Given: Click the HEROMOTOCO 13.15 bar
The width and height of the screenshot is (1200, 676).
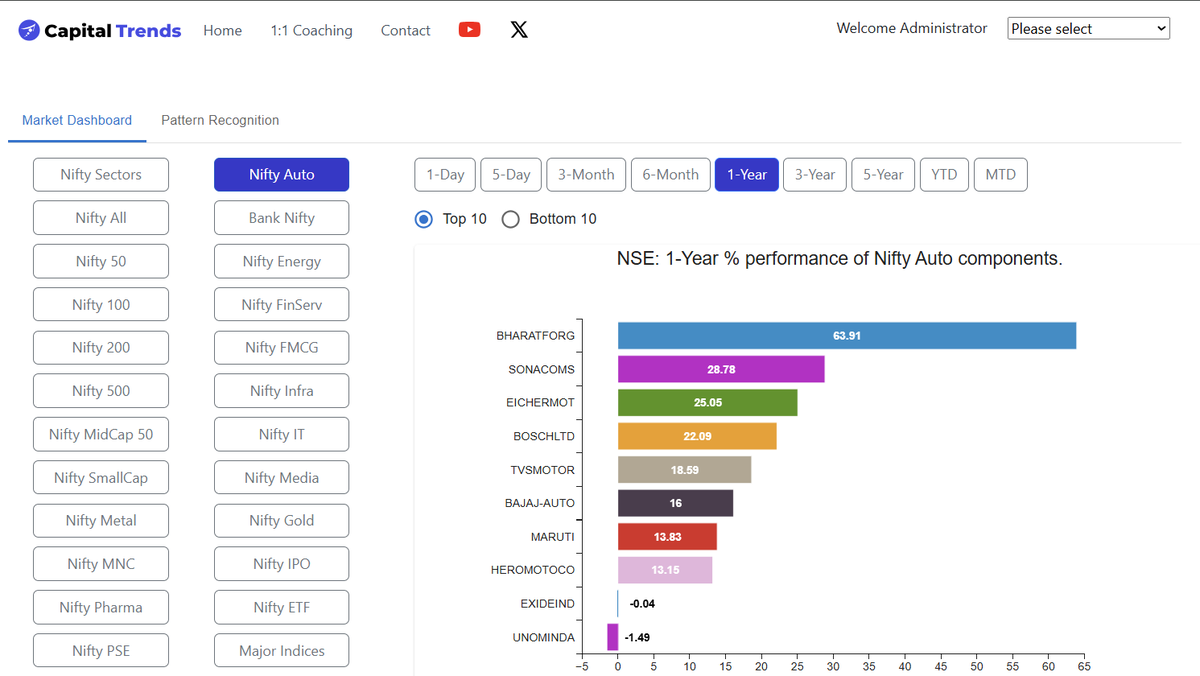Looking at the screenshot, I should (x=665, y=570).
